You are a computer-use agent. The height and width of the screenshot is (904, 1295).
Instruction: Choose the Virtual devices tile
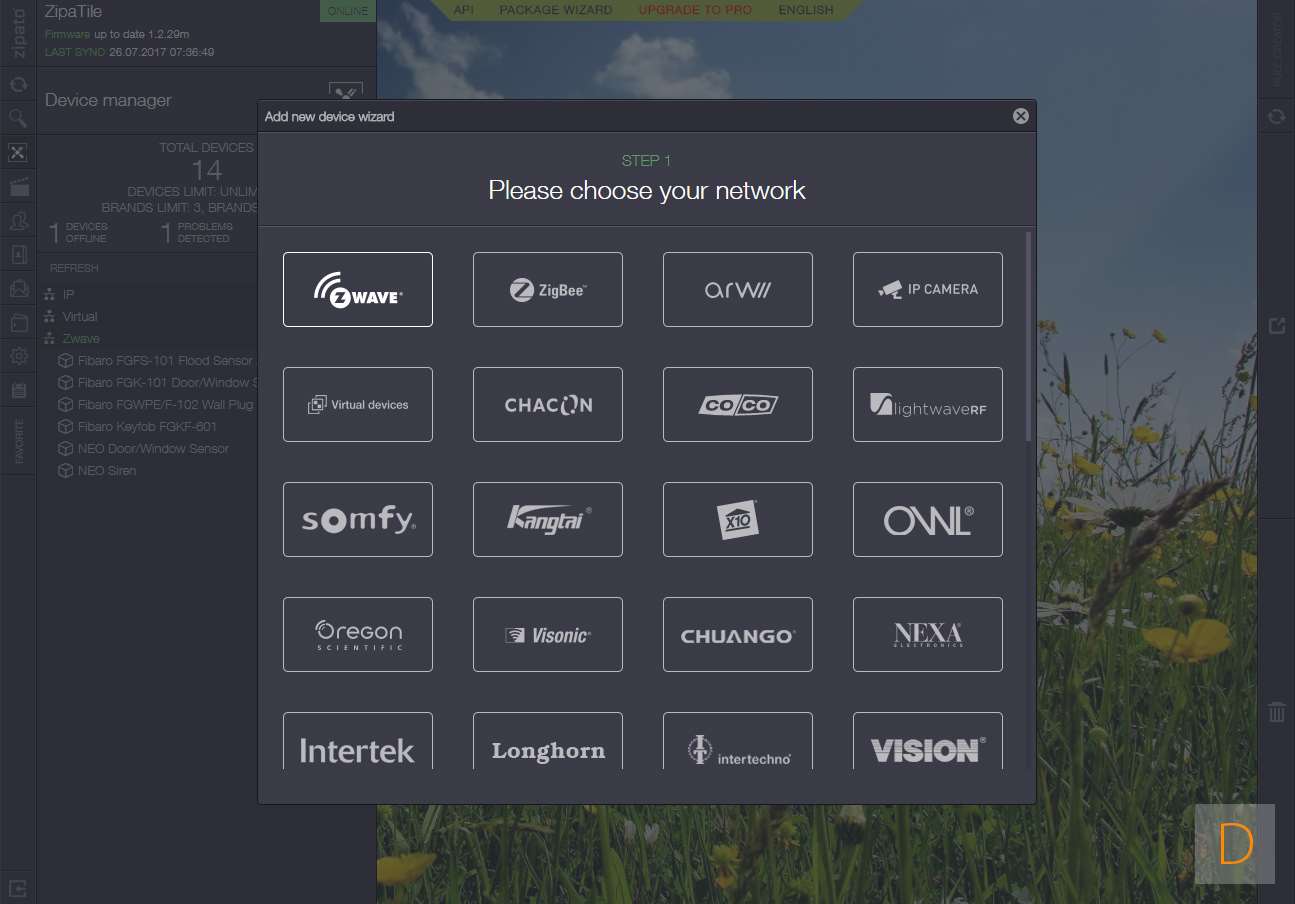click(x=358, y=404)
